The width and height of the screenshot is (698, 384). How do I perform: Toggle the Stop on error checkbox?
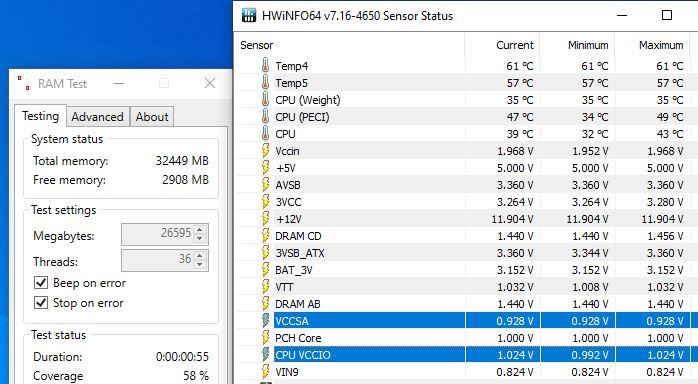[41, 303]
